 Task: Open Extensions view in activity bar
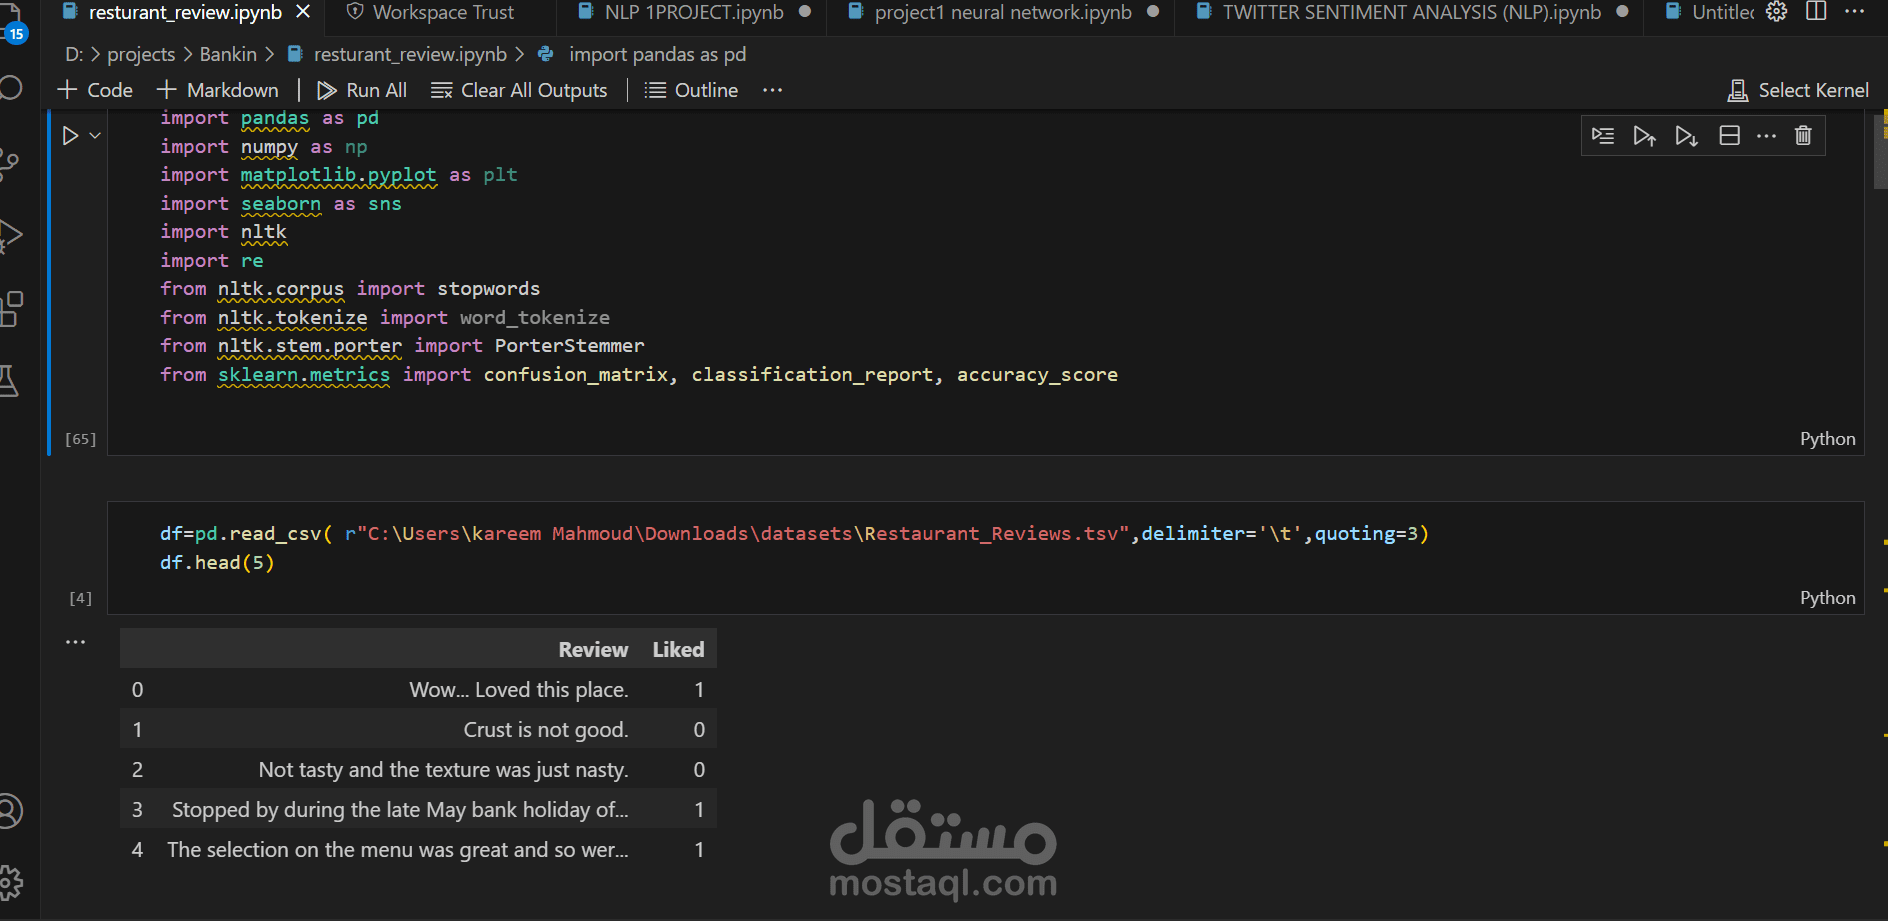[10, 309]
